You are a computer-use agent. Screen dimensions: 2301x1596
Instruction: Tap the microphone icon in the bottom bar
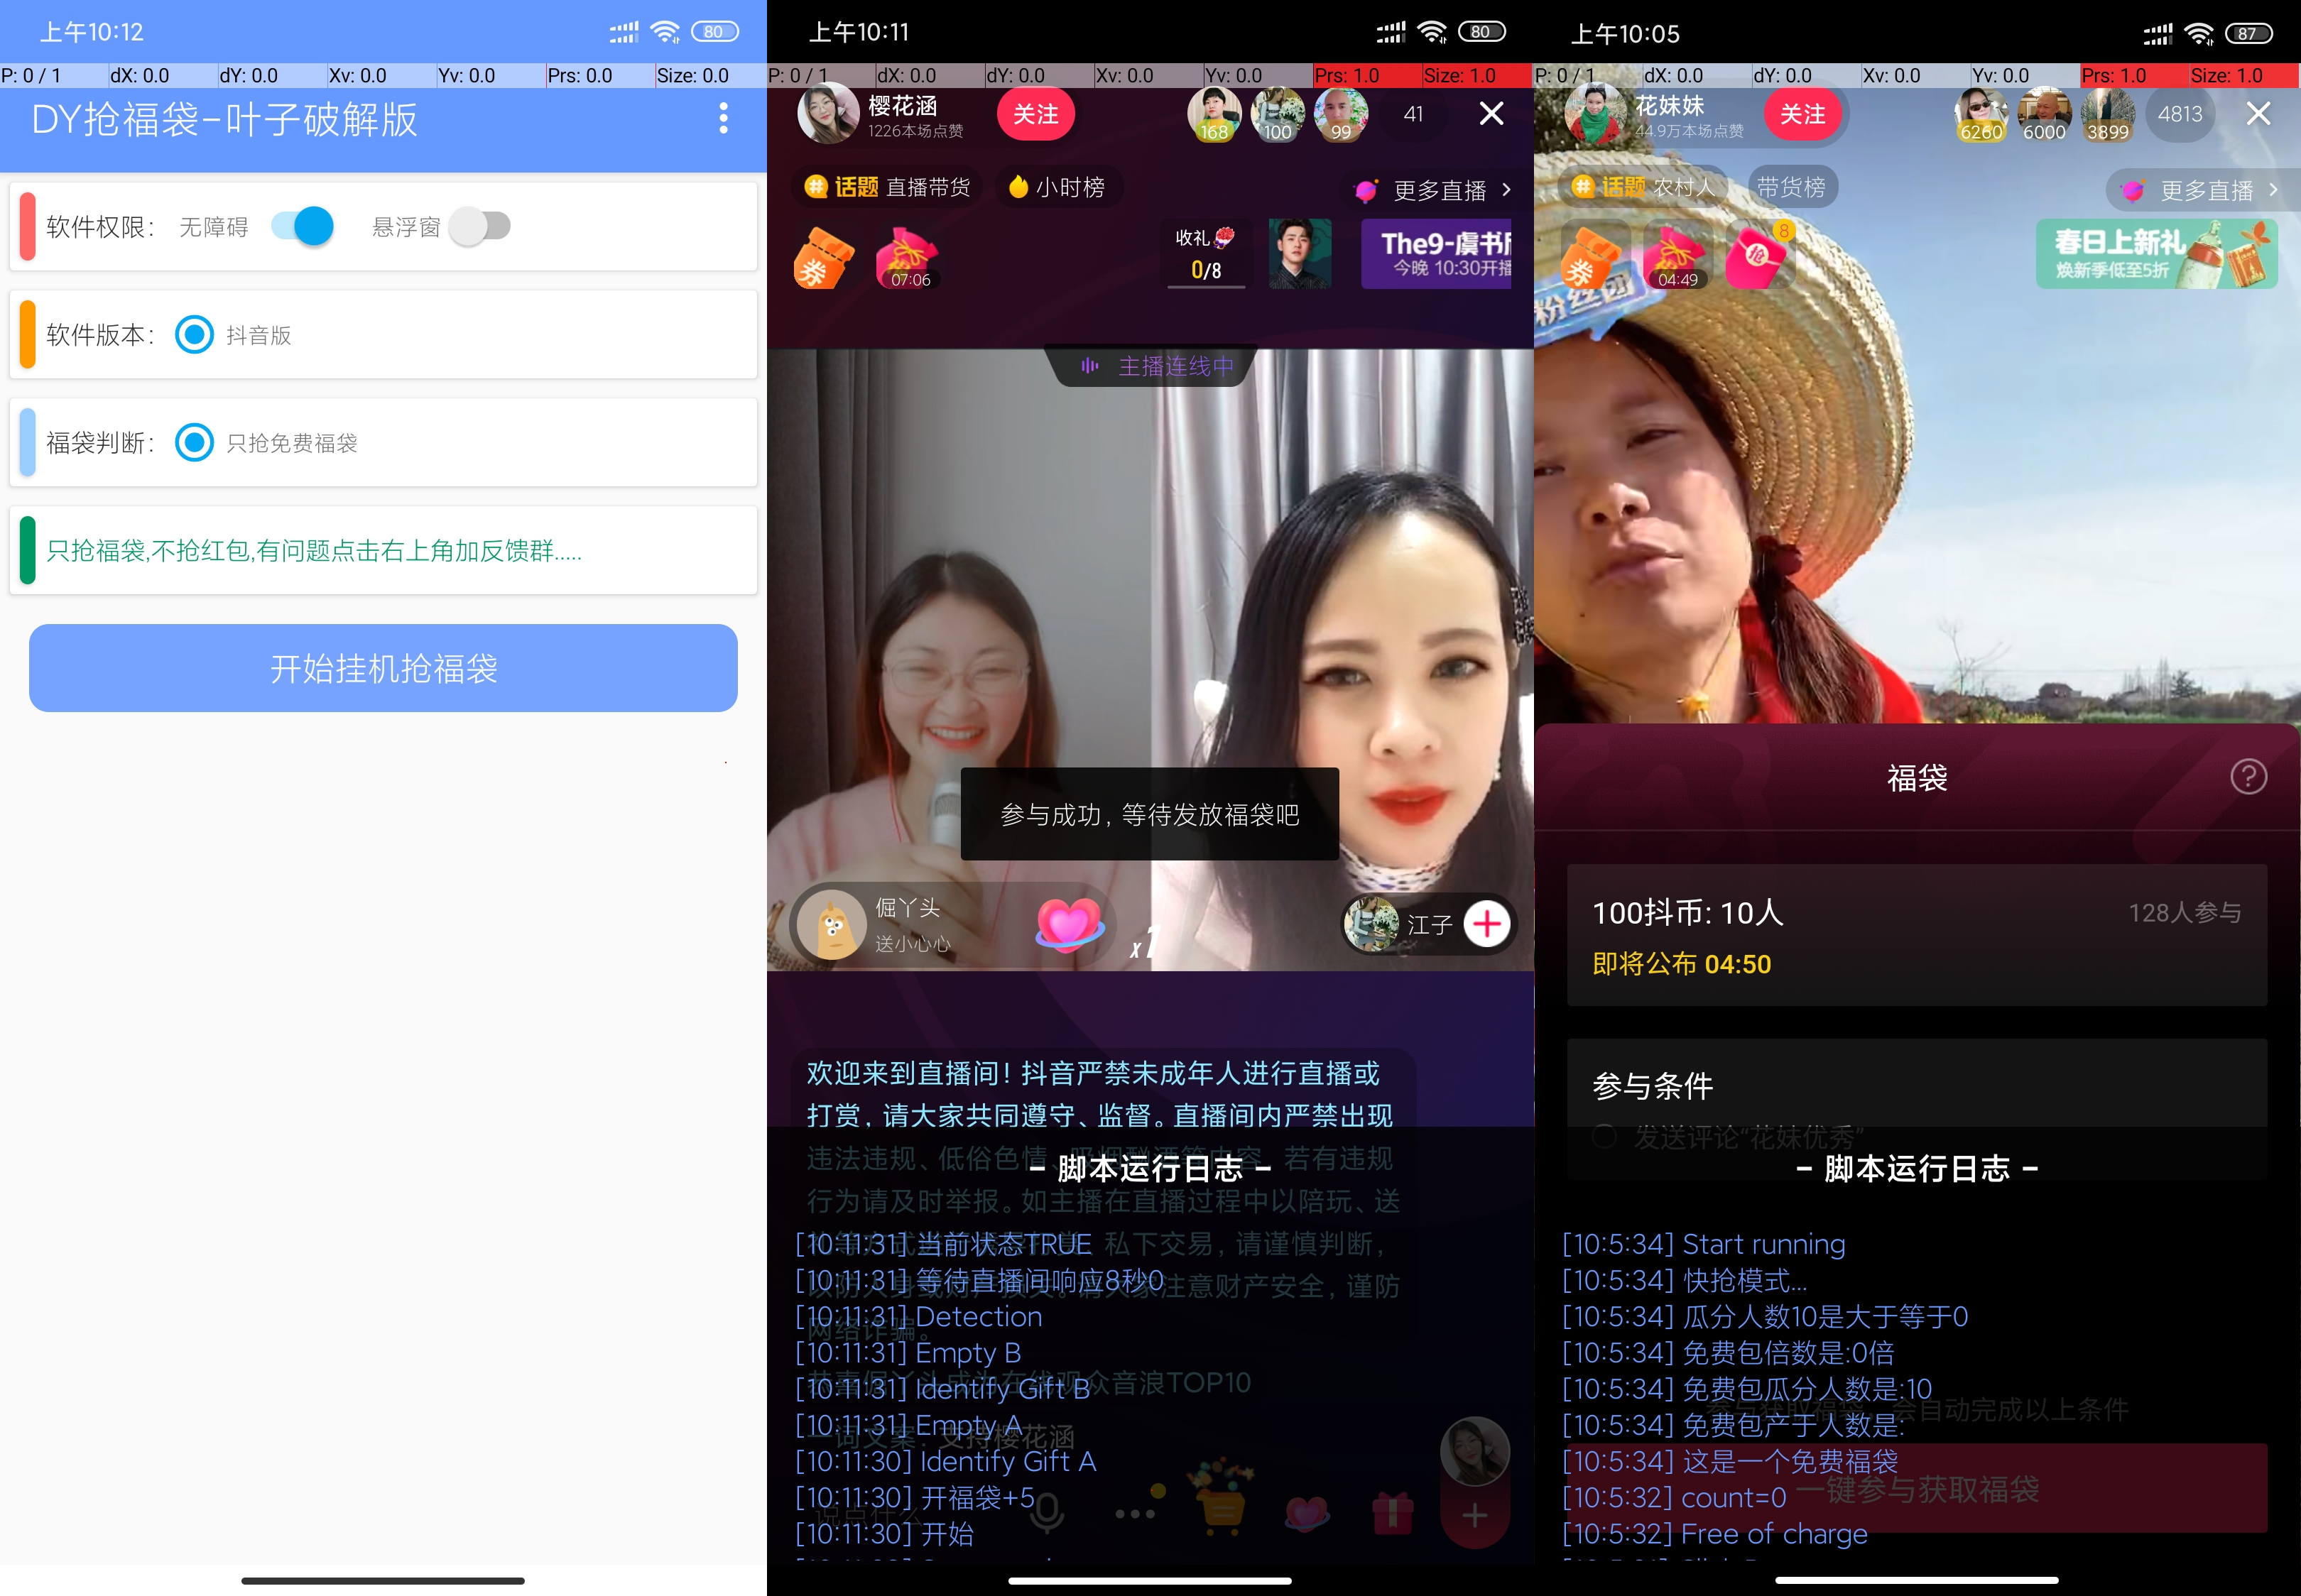(x=1047, y=1513)
